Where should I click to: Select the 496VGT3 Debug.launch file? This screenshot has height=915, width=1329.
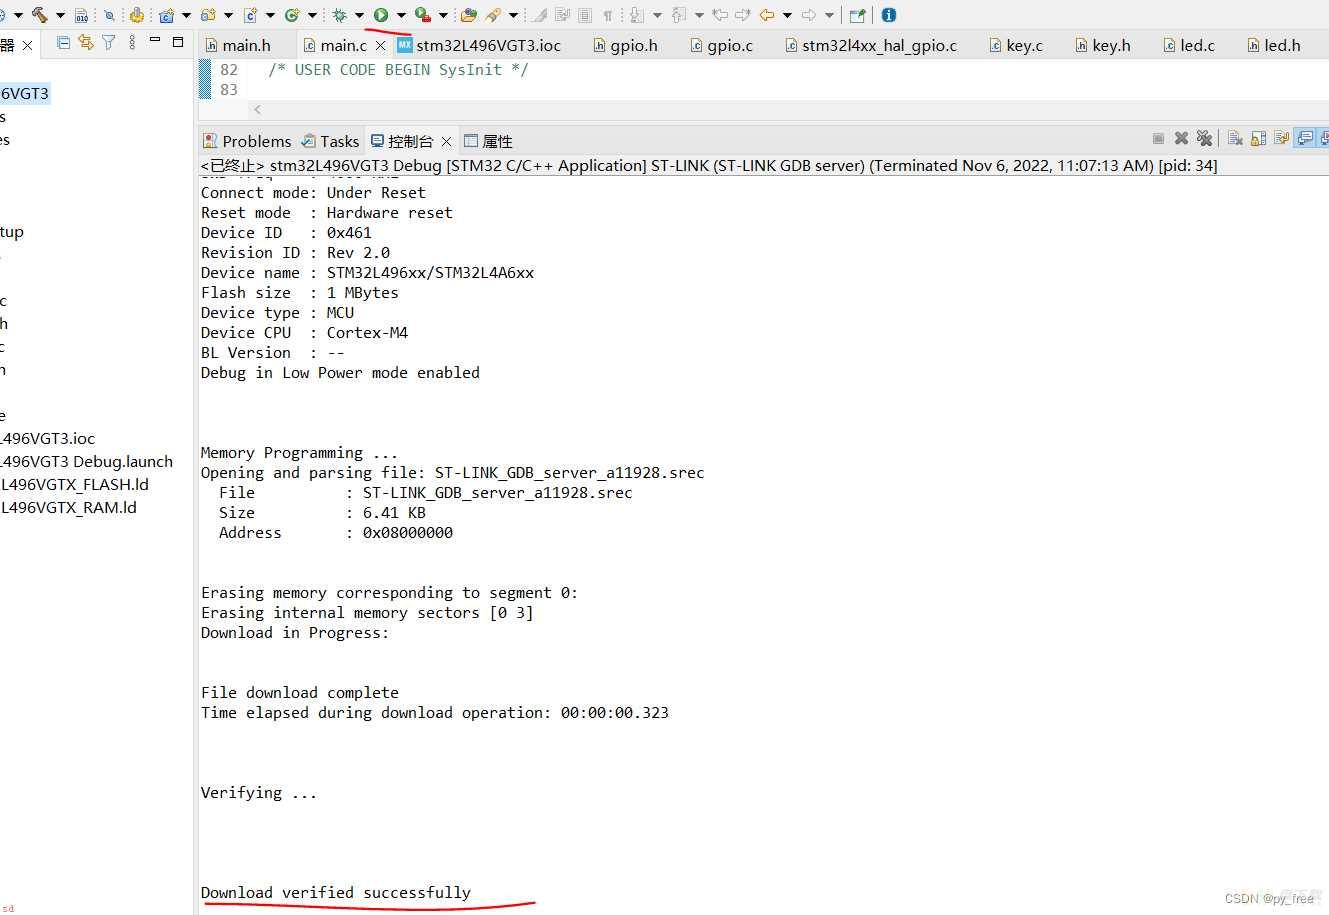(x=87, y=461)
